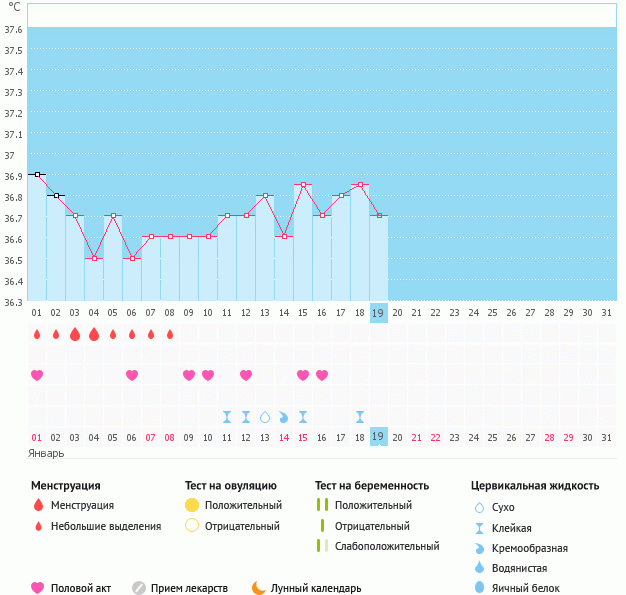Click the grey medication intake legend icon

point(139,588)
